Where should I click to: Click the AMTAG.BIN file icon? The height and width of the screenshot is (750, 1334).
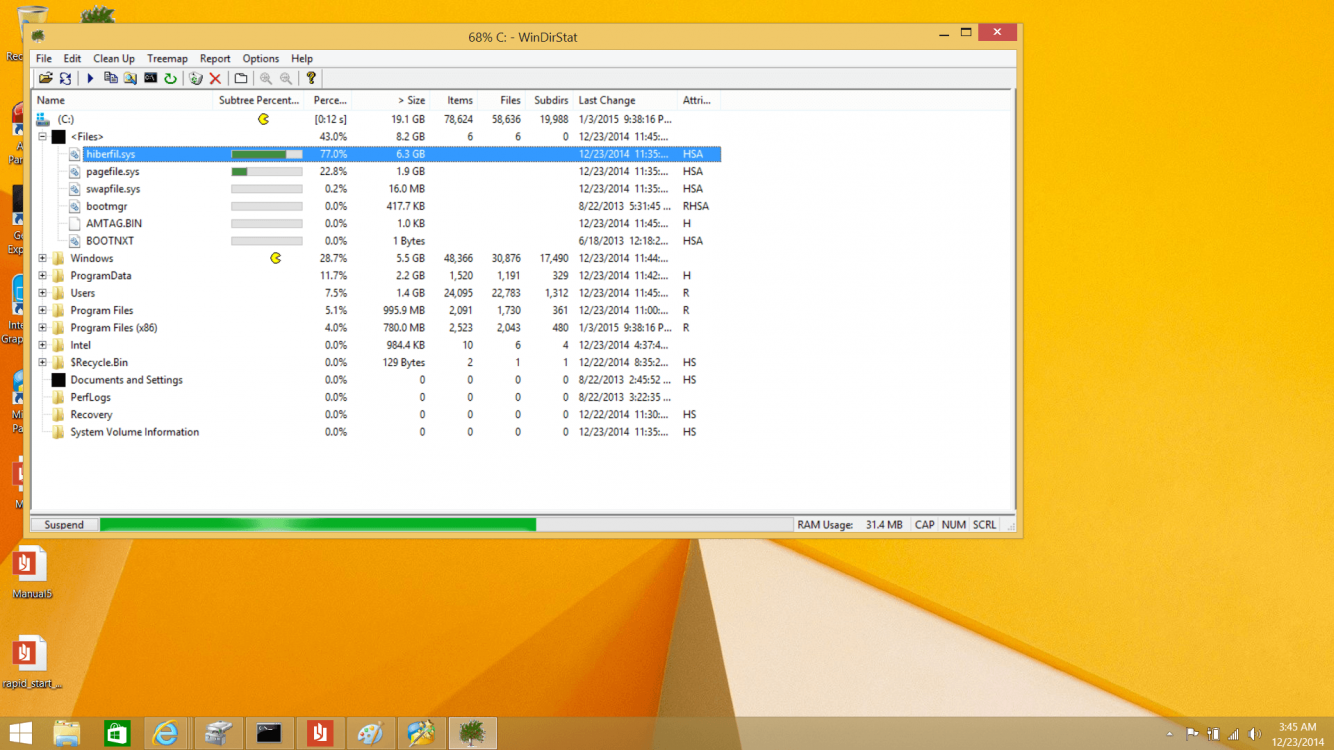coord(75,224)
